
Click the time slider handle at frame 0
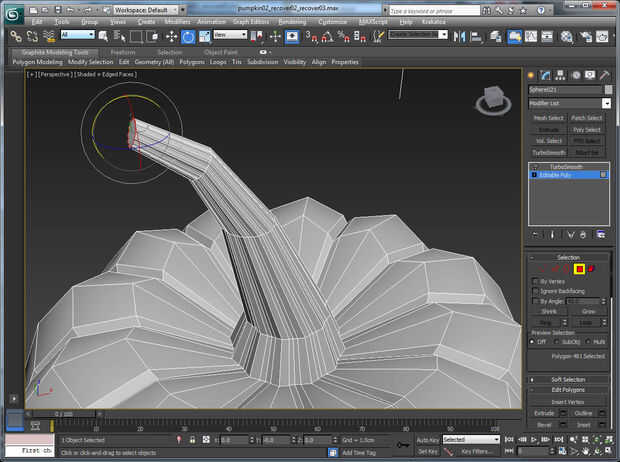tap(62, 413)
